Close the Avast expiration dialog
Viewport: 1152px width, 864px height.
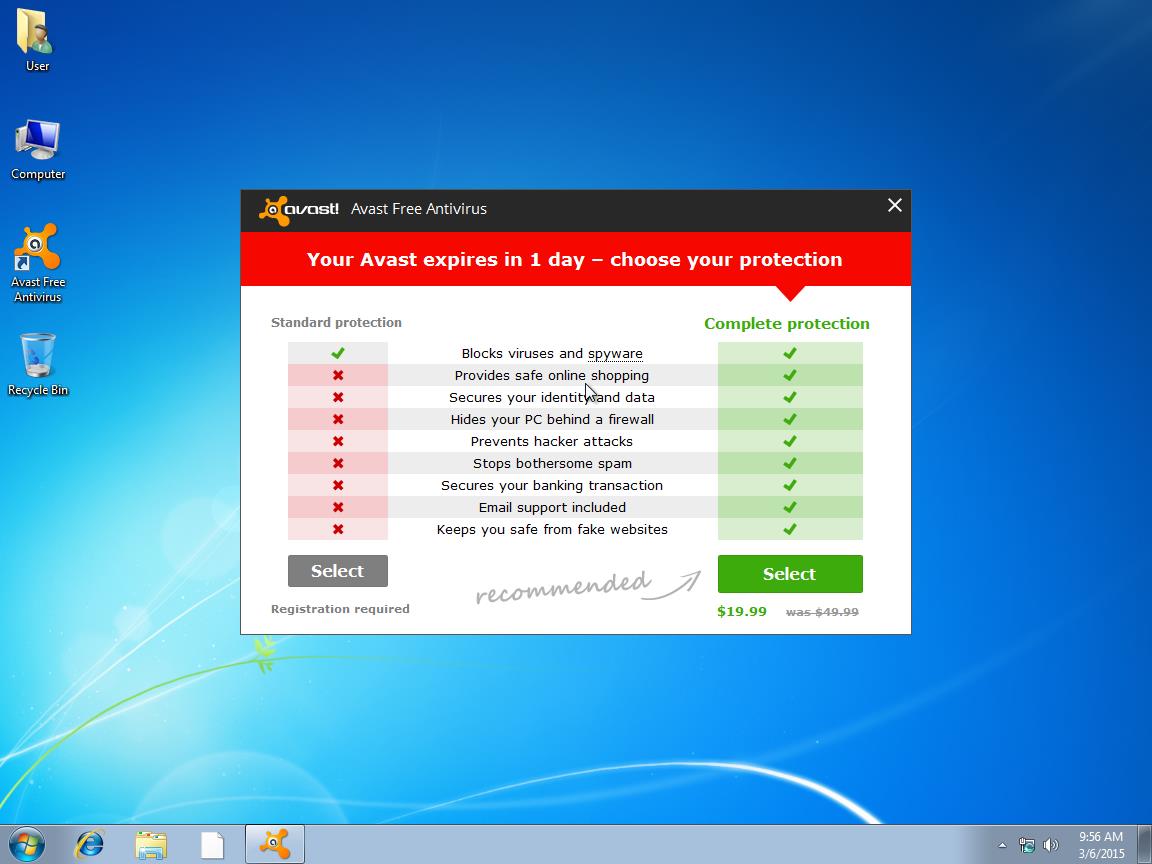(894, 205)
